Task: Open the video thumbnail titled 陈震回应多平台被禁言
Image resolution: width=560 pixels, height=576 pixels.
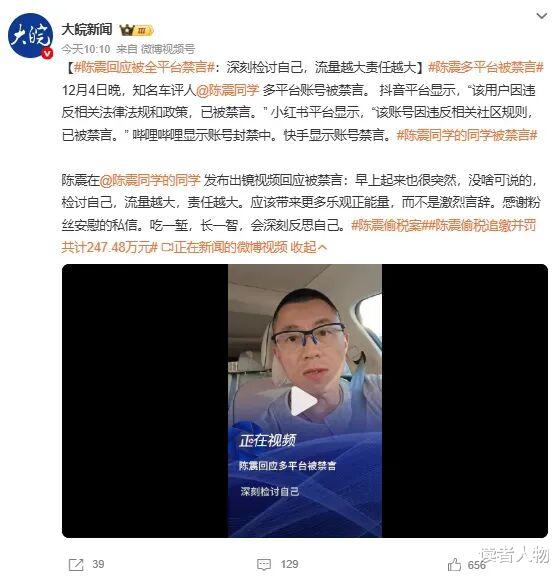Action: pyautogui.click(x=305, y=401)
